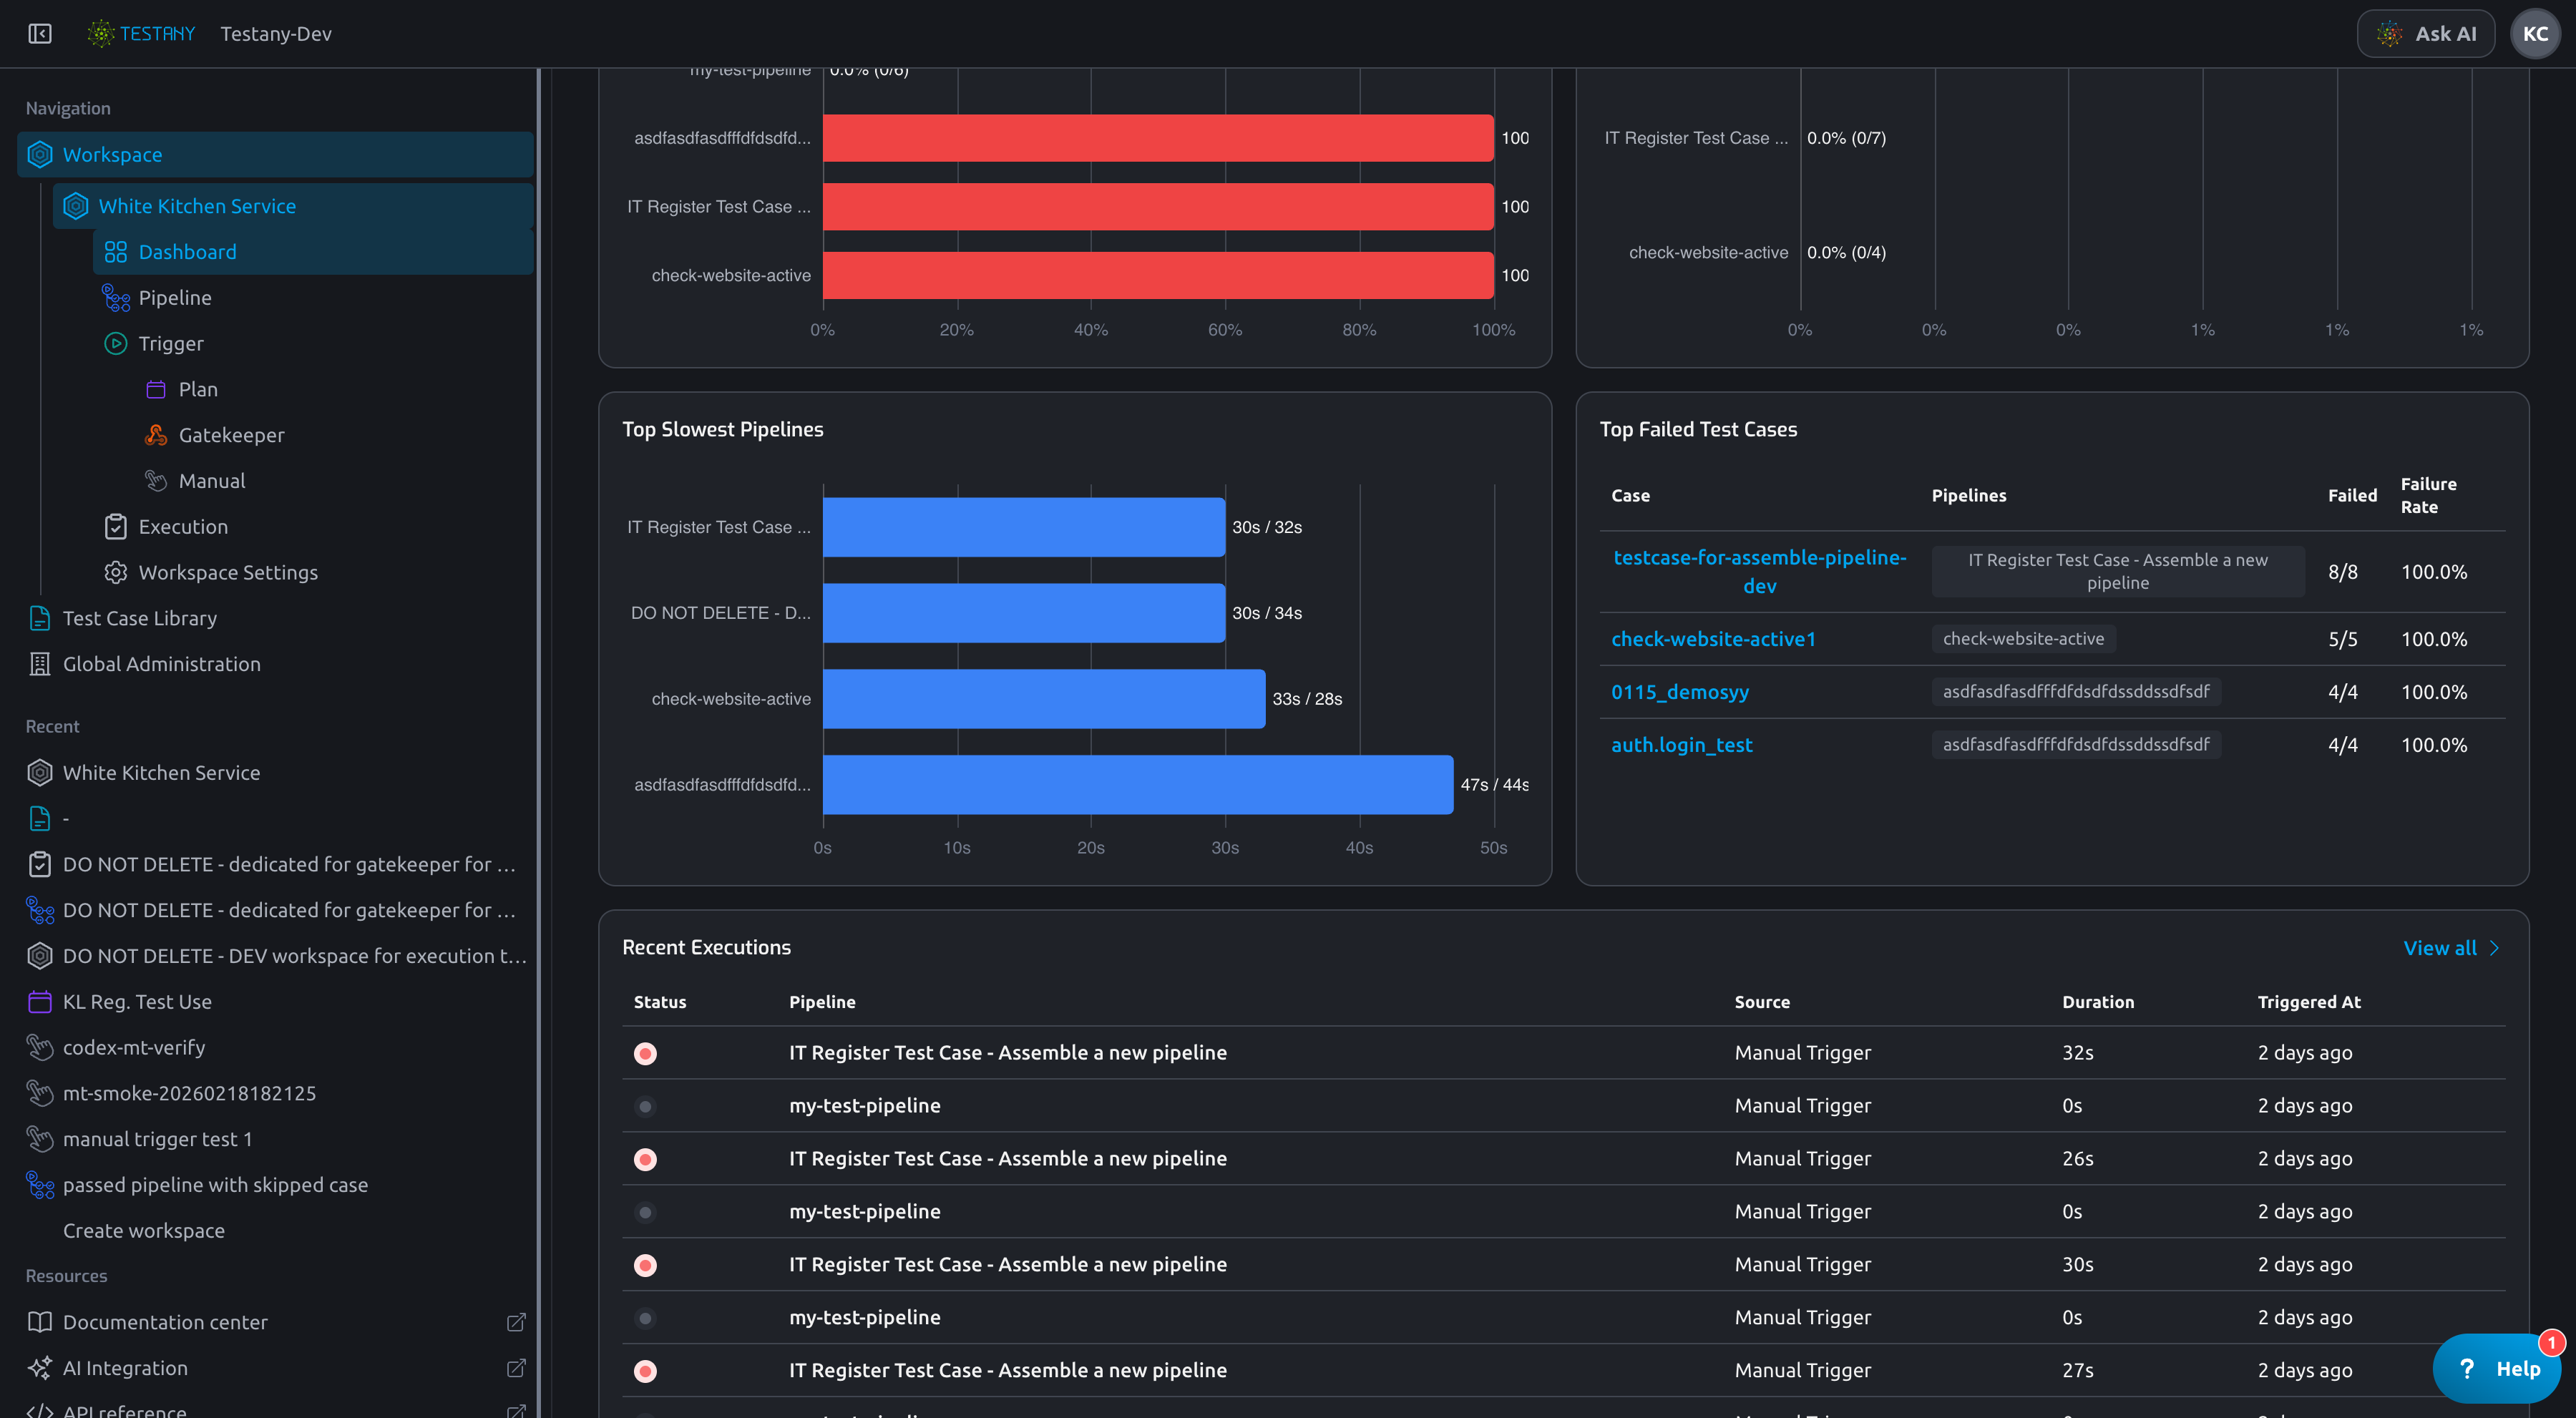Click the Test Case Library document icon
2576x1418 pixels.
[x=40, y=619]
